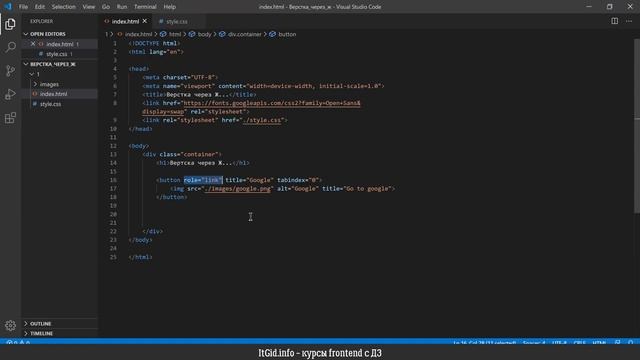Collapse the ВЕРСТКА_ЧЕРЕЗ_Ж project folder section
Image resolution: width=640 pixels, height=360 pixels.
click(x=26, y=64)
